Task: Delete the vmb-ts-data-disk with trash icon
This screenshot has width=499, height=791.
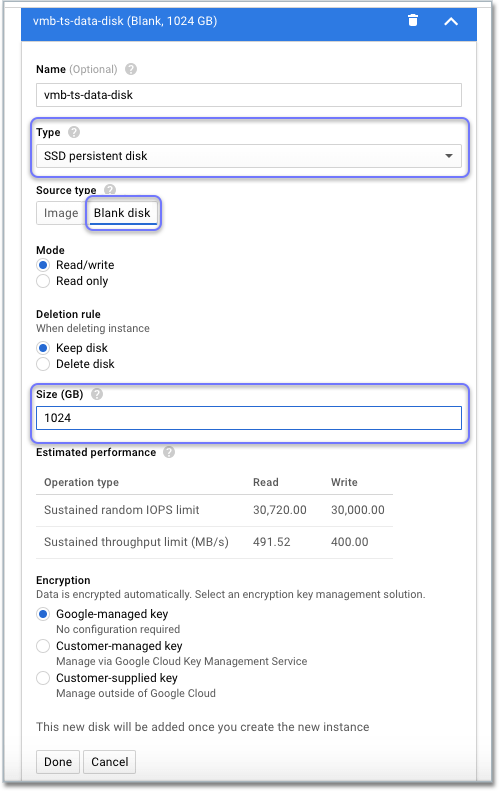Action: click(413, 21)
